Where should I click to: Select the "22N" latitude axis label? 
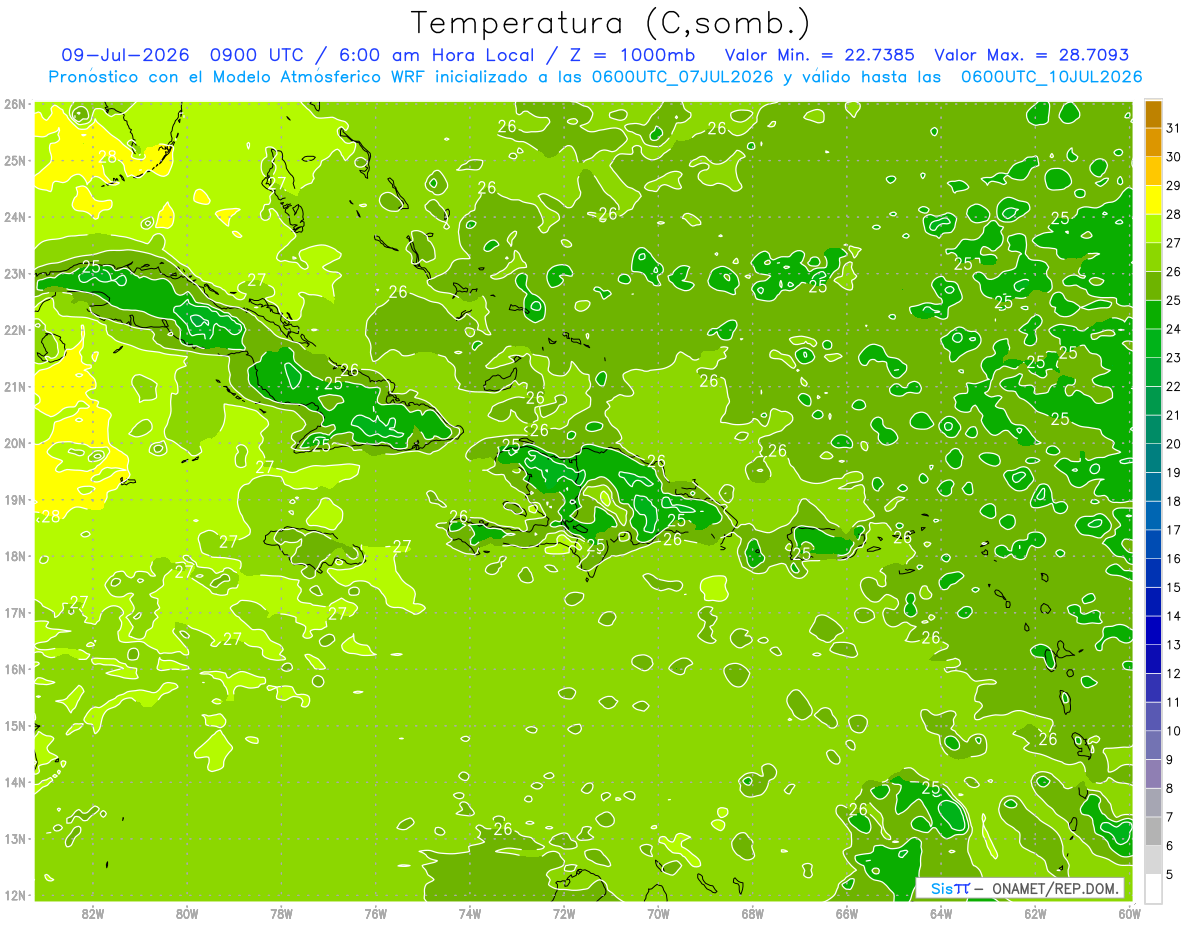pos(14,330)
